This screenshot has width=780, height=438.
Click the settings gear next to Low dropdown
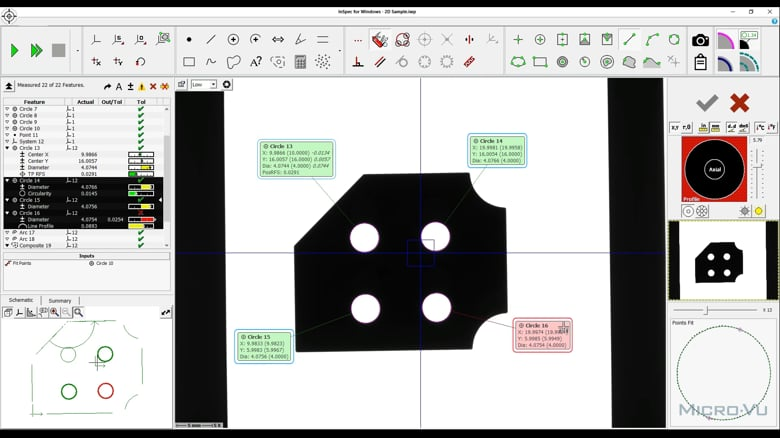click(x=227, y=85)
